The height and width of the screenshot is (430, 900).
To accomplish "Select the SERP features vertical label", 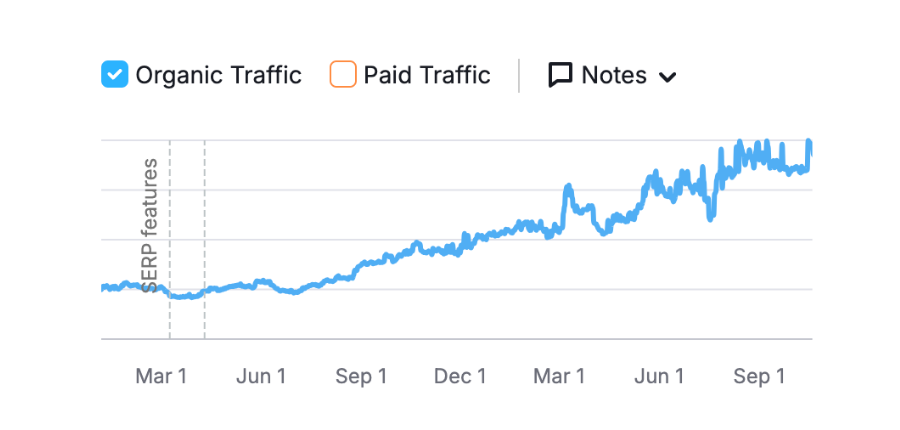I will click(150, 226).
